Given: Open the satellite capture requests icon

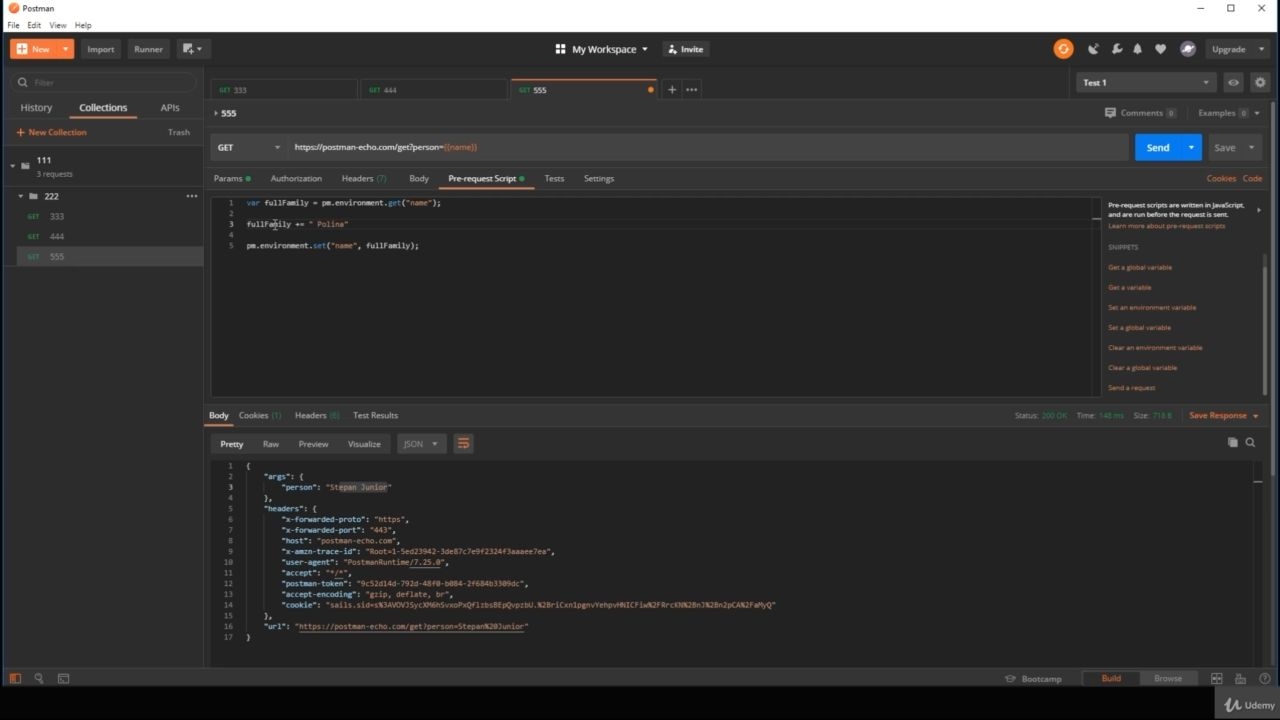Looking at the screenshot, I should click(x=1093, y=49).
